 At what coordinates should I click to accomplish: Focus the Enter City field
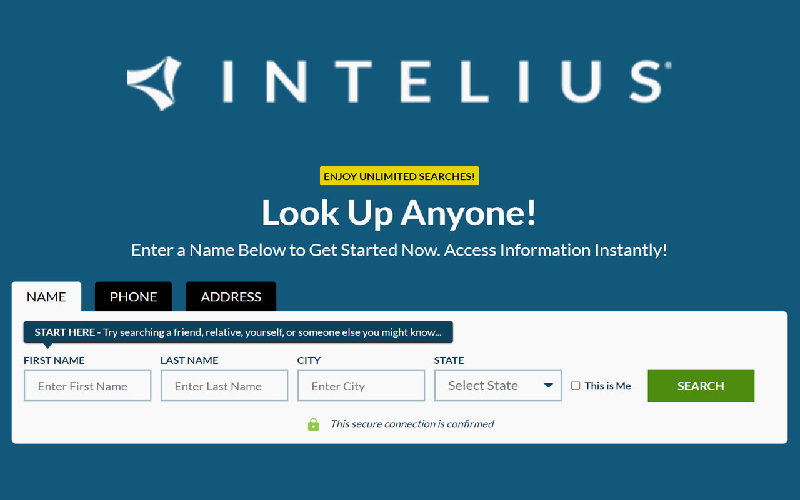(361, 386)
